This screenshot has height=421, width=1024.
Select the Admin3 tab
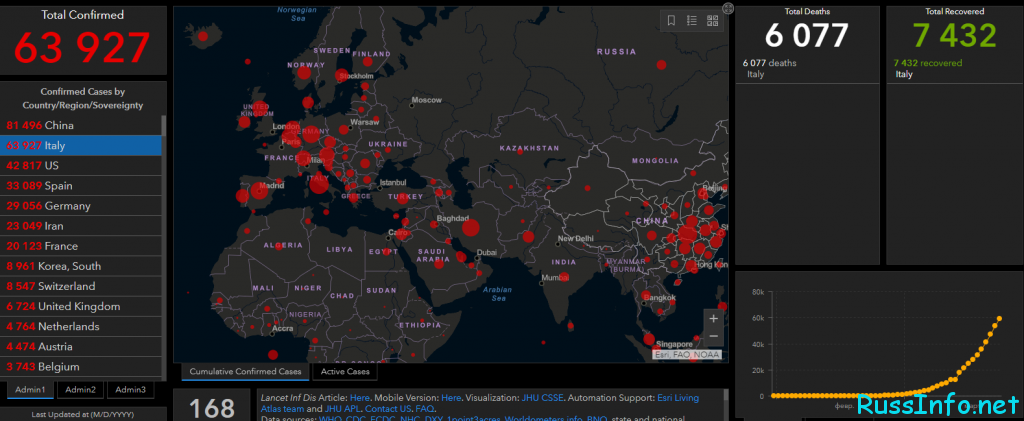click(130, 390)
